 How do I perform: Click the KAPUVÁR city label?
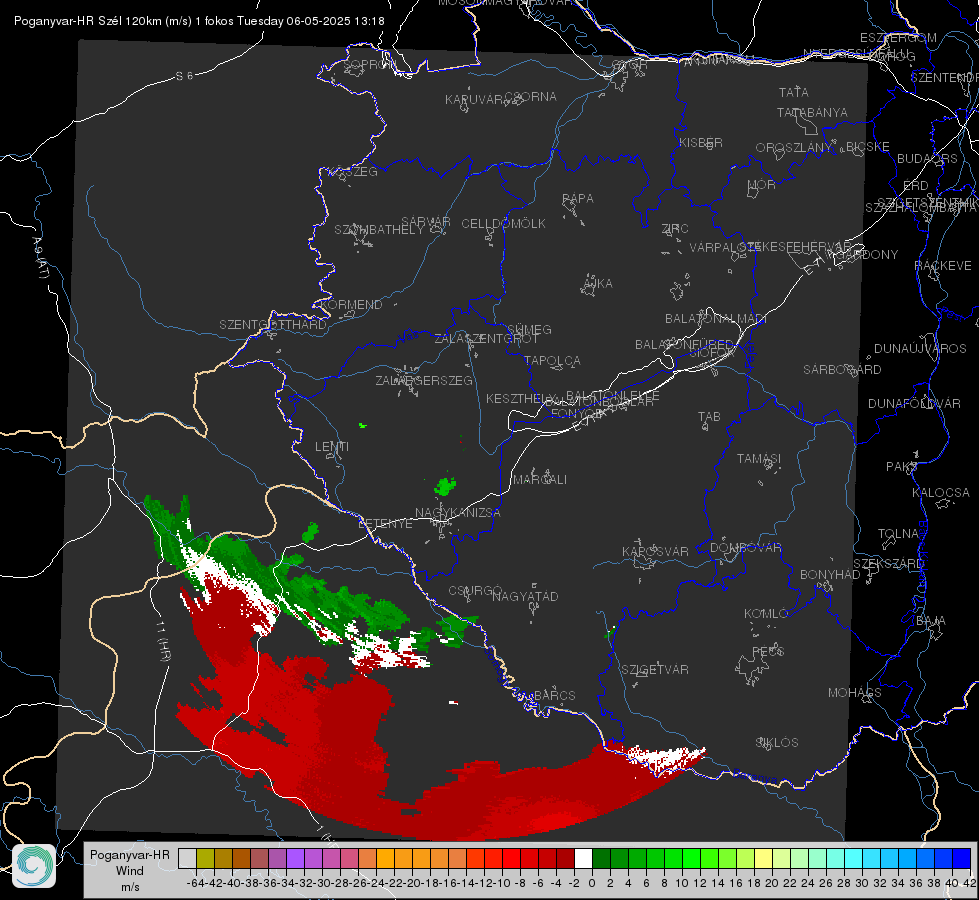474,100
